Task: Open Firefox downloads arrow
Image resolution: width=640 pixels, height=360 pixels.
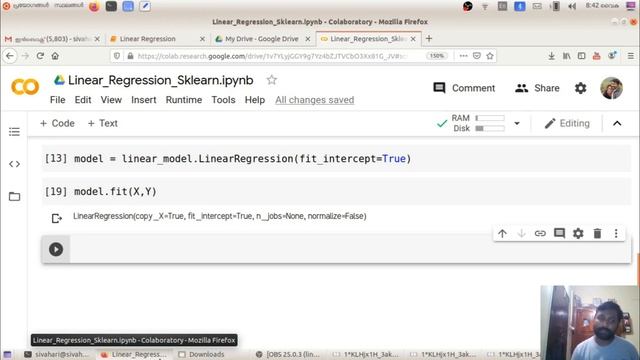Action: 551,56
